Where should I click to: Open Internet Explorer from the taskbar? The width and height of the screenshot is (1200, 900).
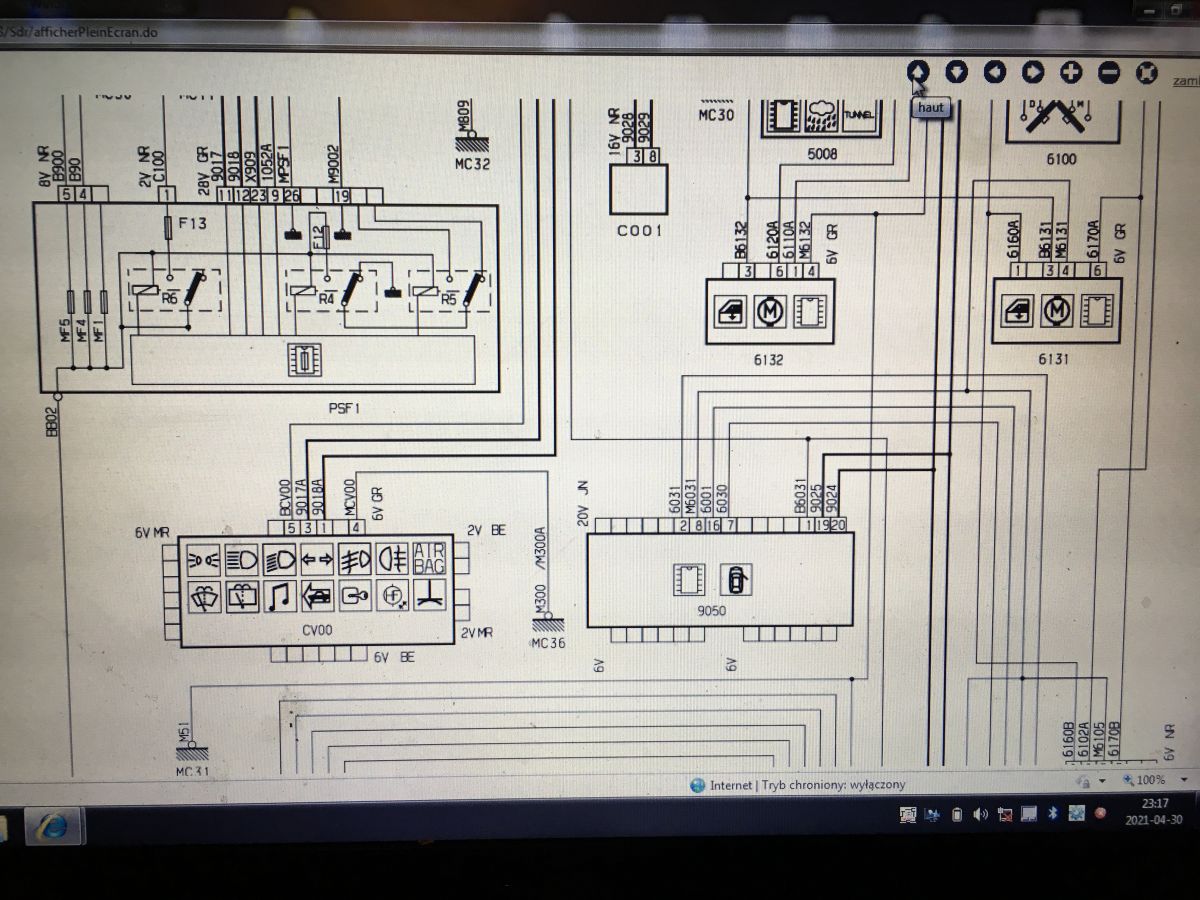(x=52, y=826)
